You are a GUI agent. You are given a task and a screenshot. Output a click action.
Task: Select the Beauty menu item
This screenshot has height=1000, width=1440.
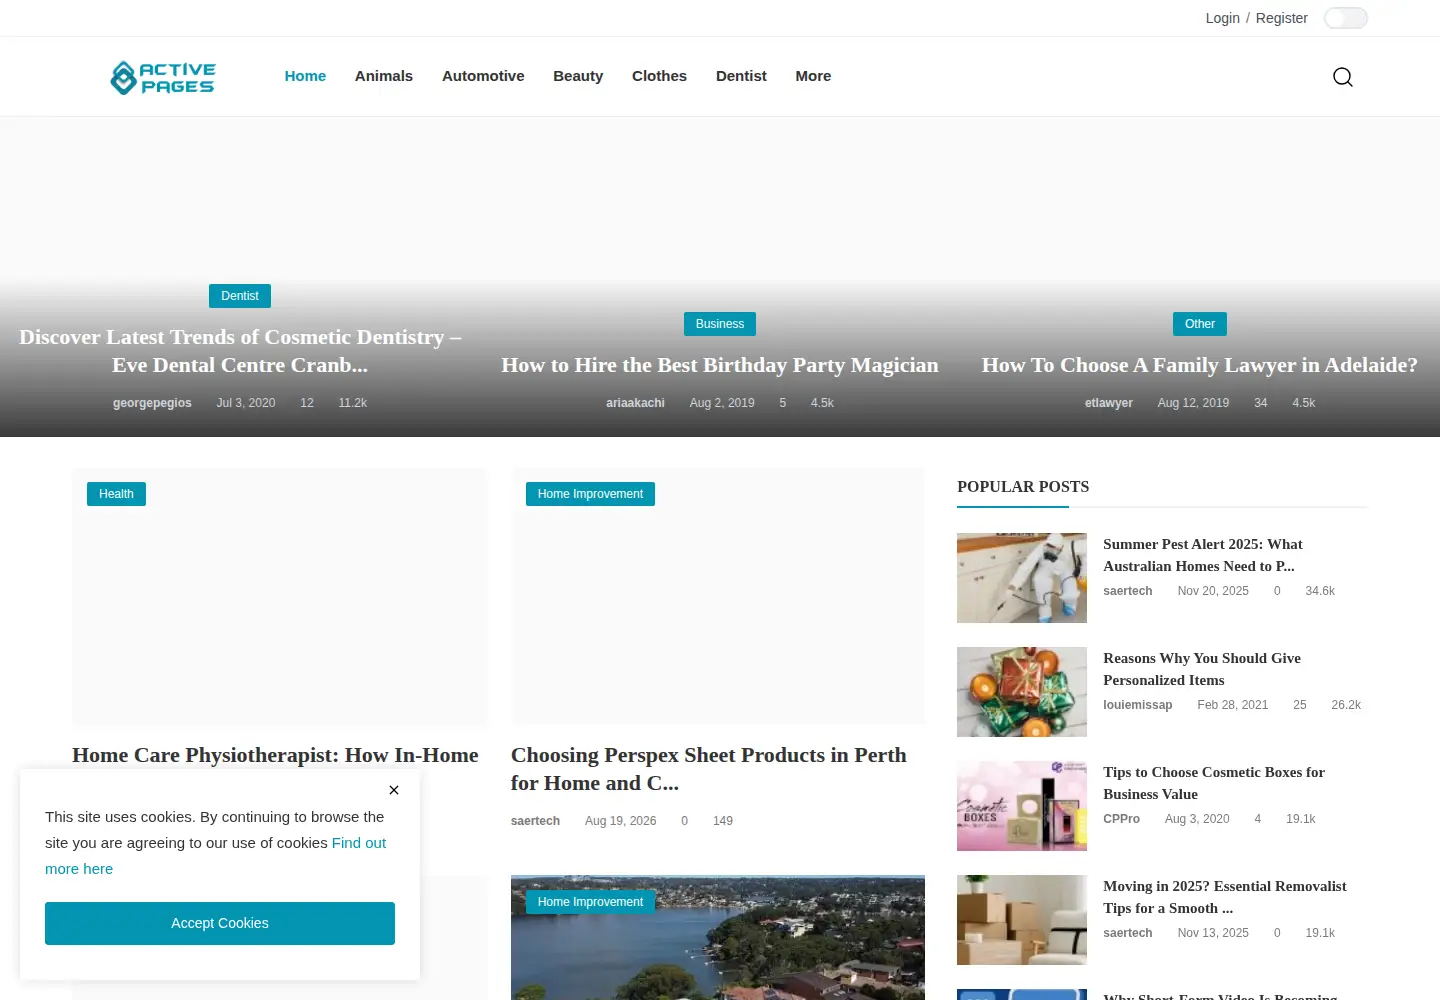pyautogui.click(x=578, y=76)
